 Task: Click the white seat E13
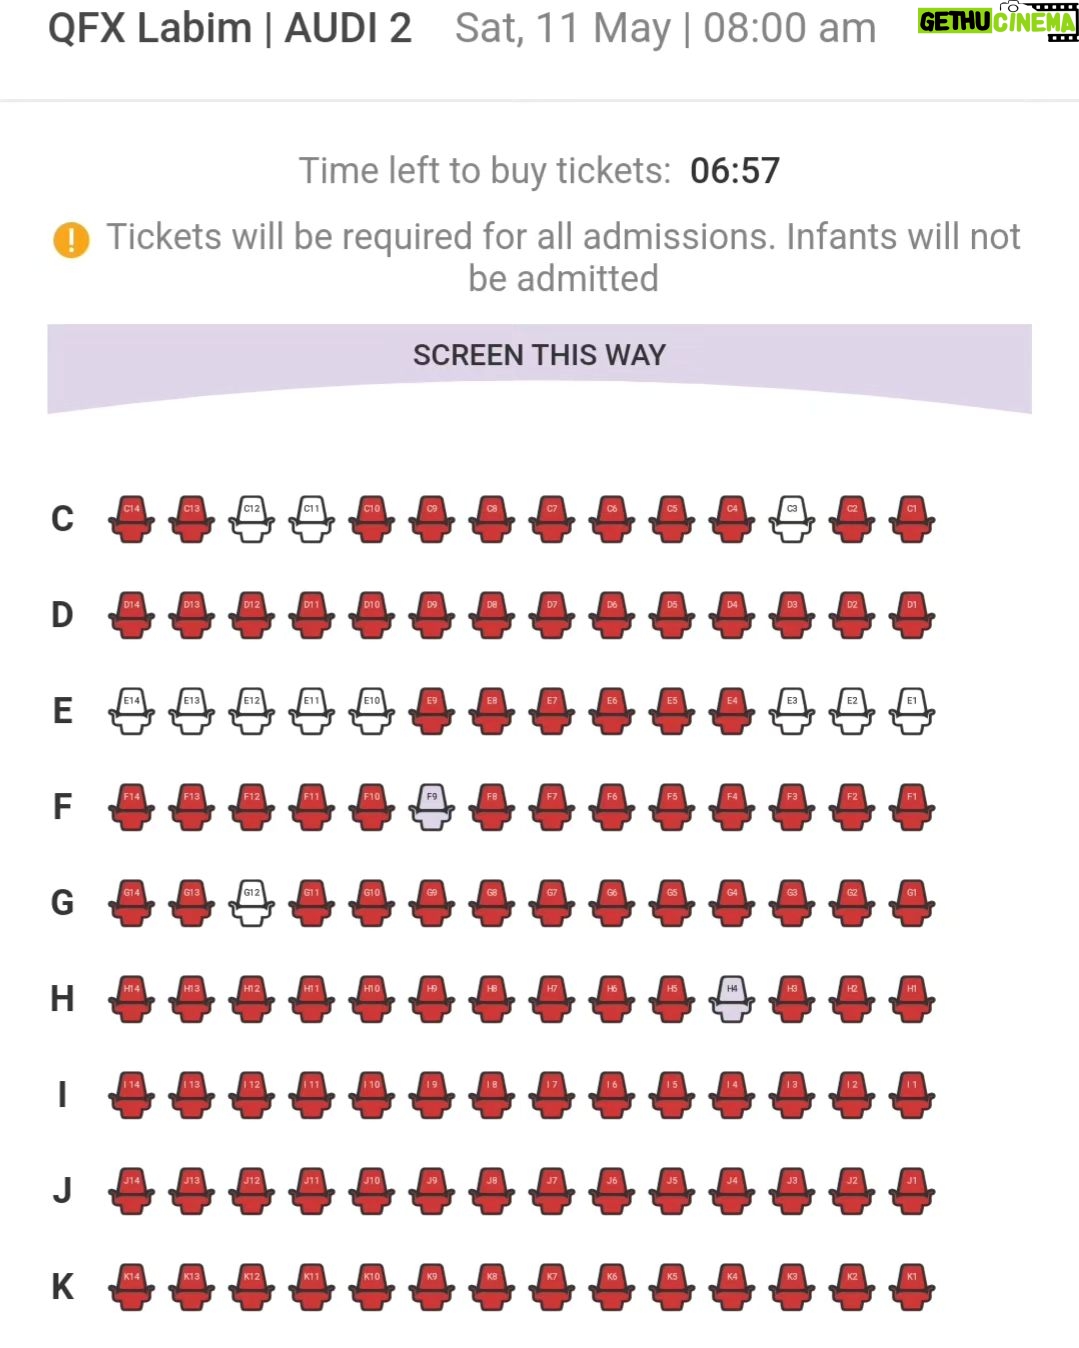(x=192, y=711)
